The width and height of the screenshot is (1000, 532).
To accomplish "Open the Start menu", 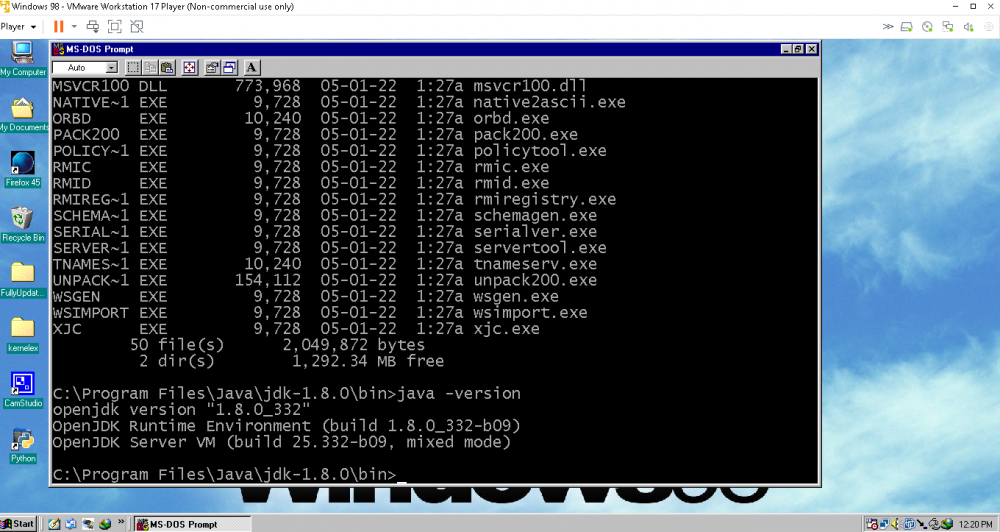I will coord(18,524).
